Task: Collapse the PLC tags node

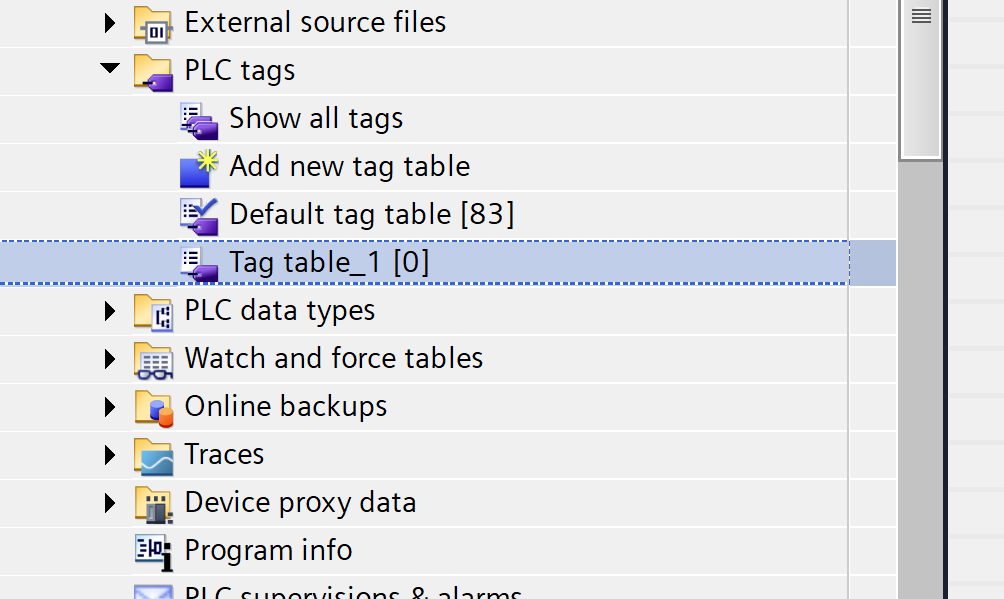Action: tap(110, 70)
